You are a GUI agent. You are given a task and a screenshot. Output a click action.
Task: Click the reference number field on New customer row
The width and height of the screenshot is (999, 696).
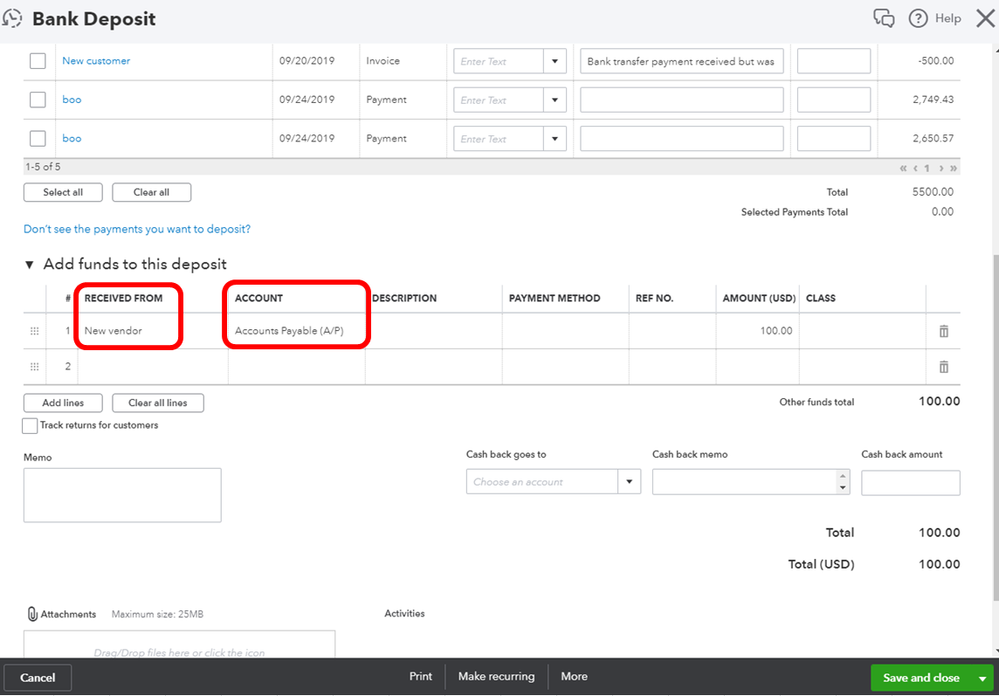click(834, 61)
